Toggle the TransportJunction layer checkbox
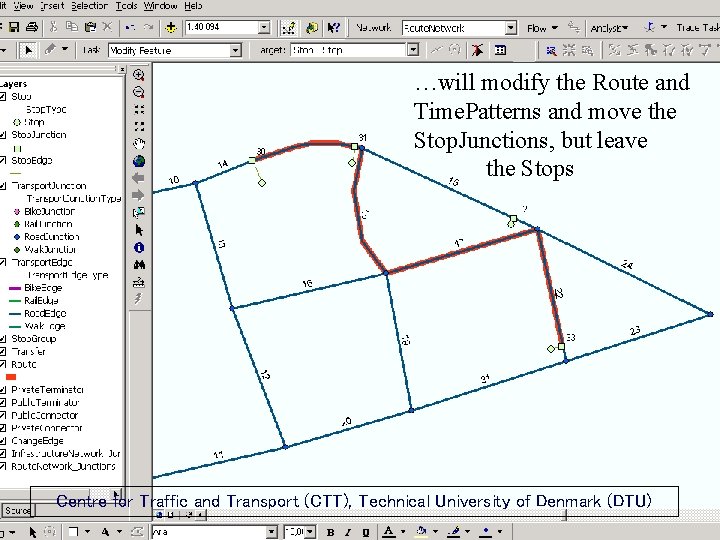This screenshot has width=720, height=540. point(3,186)
